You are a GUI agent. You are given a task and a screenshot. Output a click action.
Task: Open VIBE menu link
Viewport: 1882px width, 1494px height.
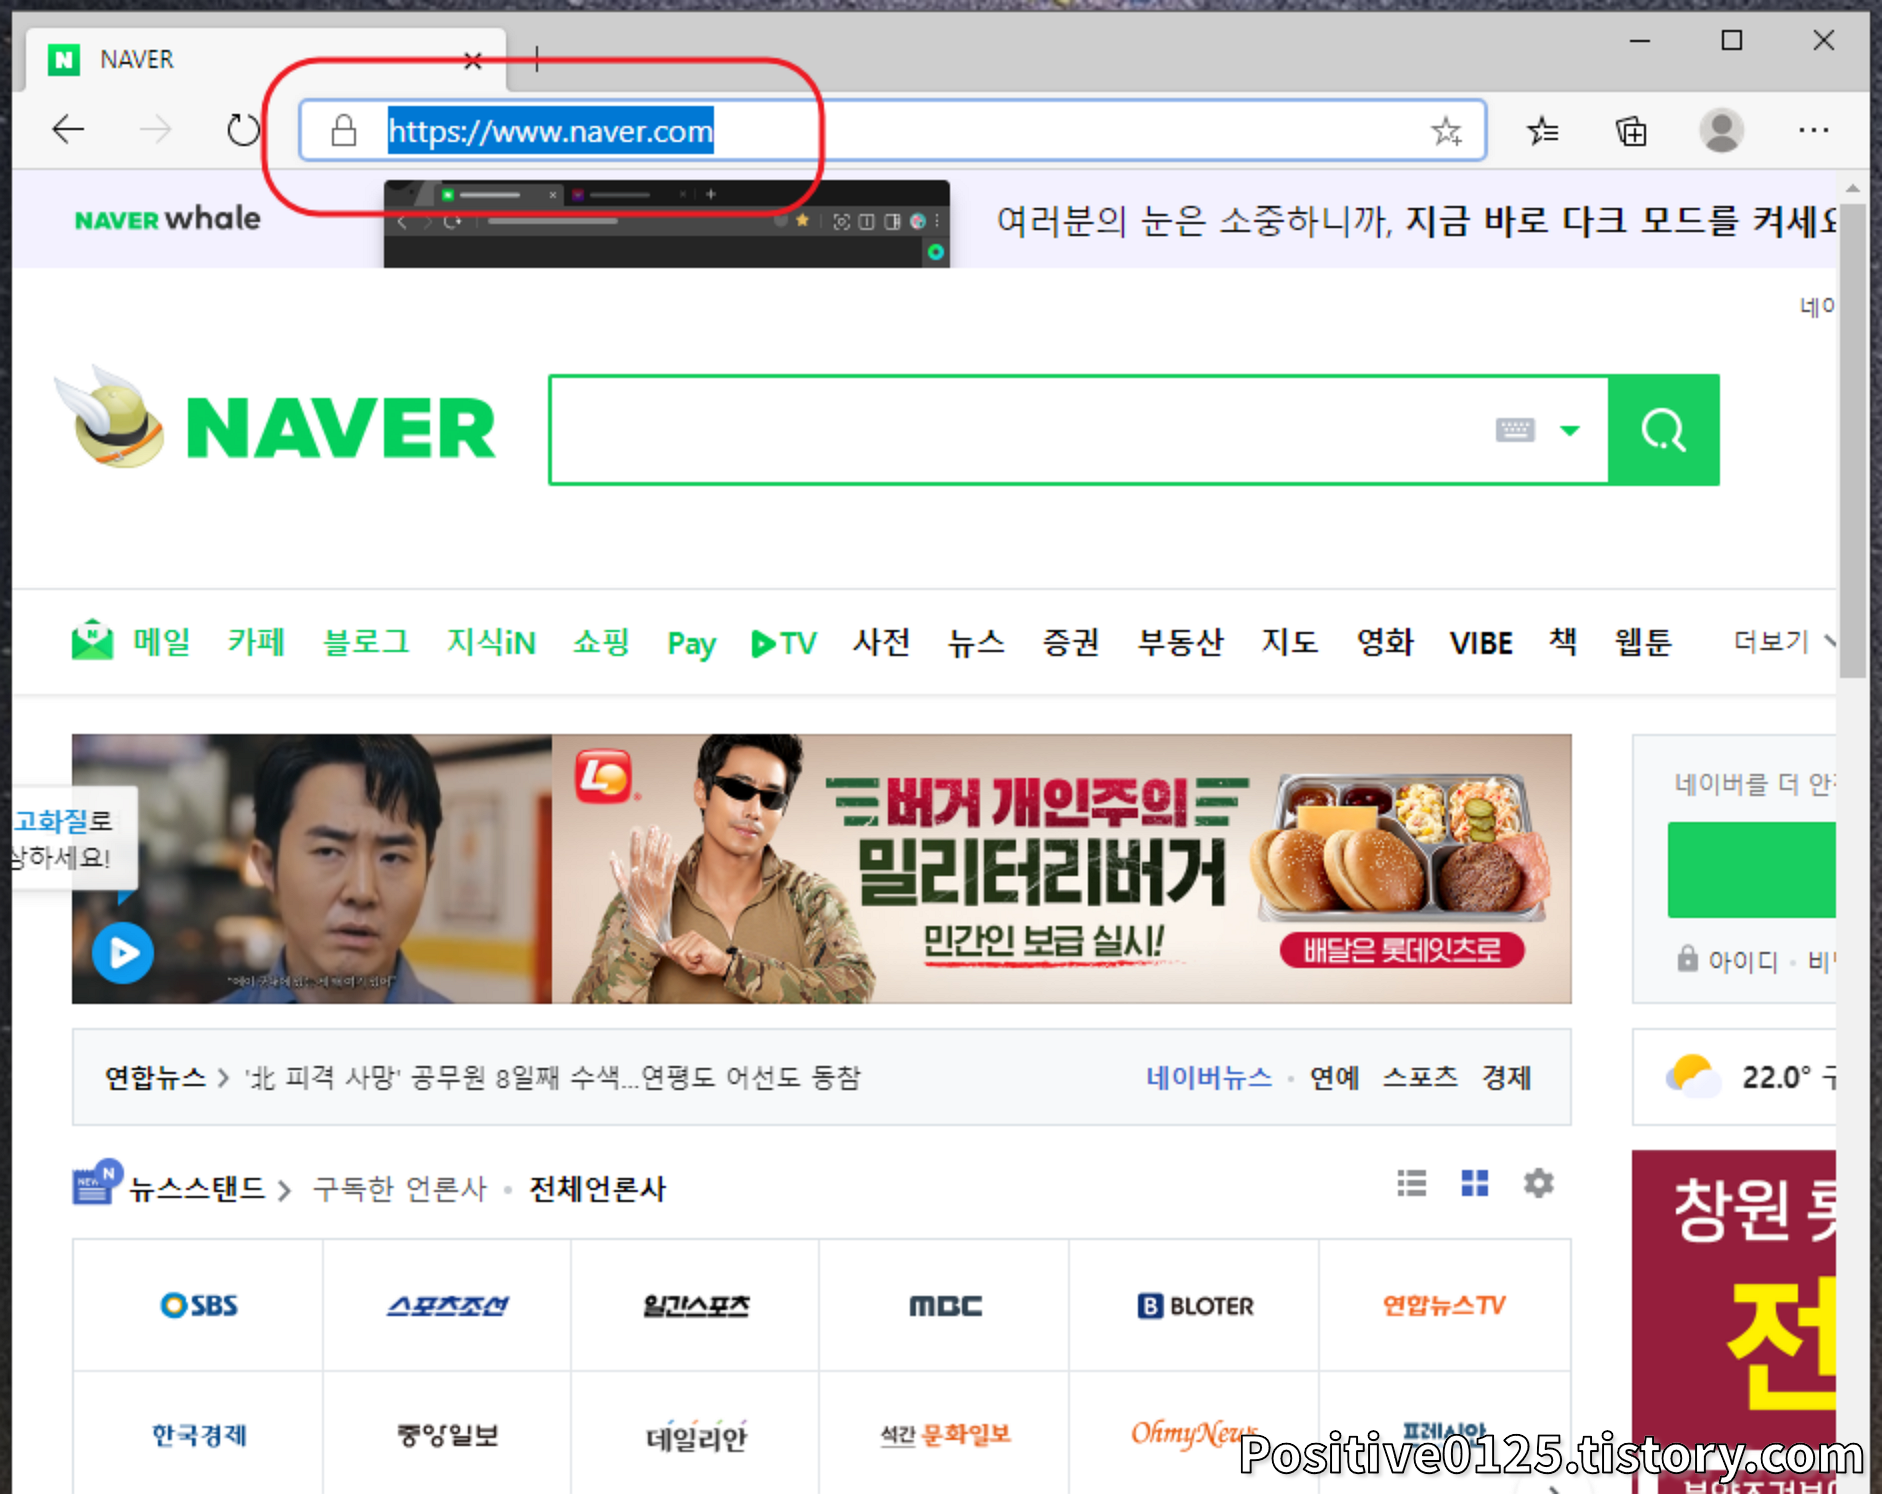[x=1481, y=643]
